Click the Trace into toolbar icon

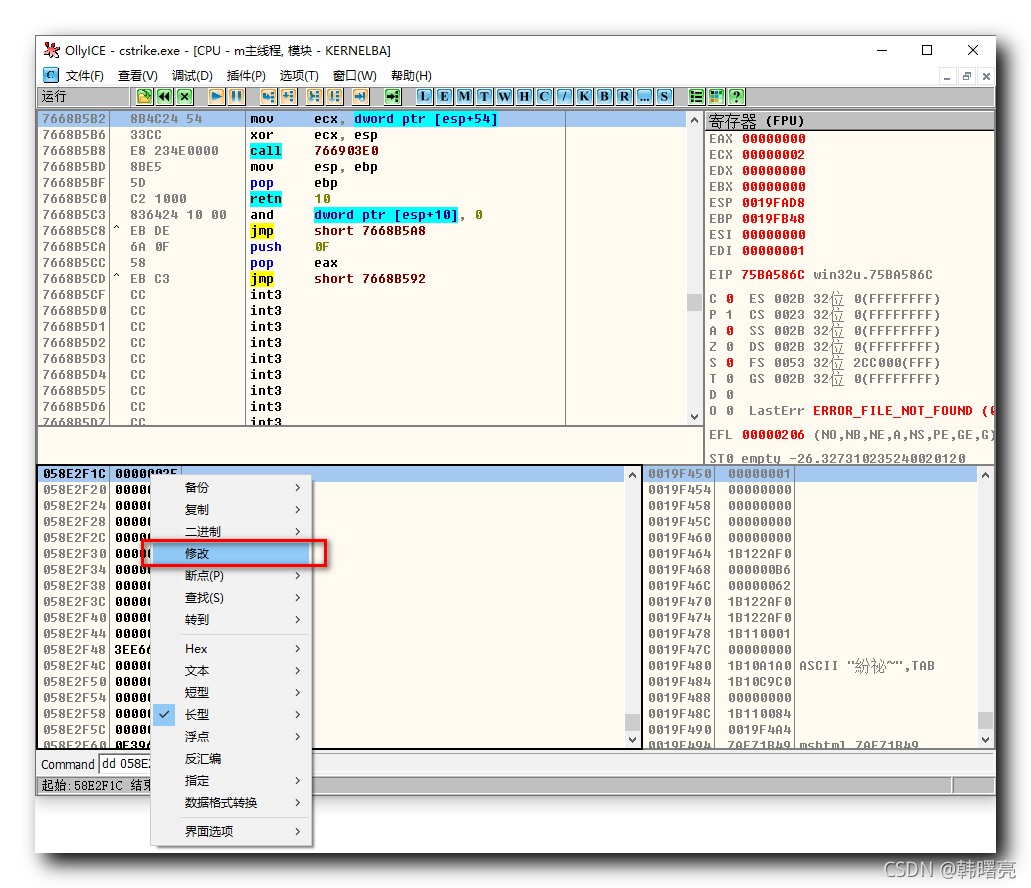(314, 97)
